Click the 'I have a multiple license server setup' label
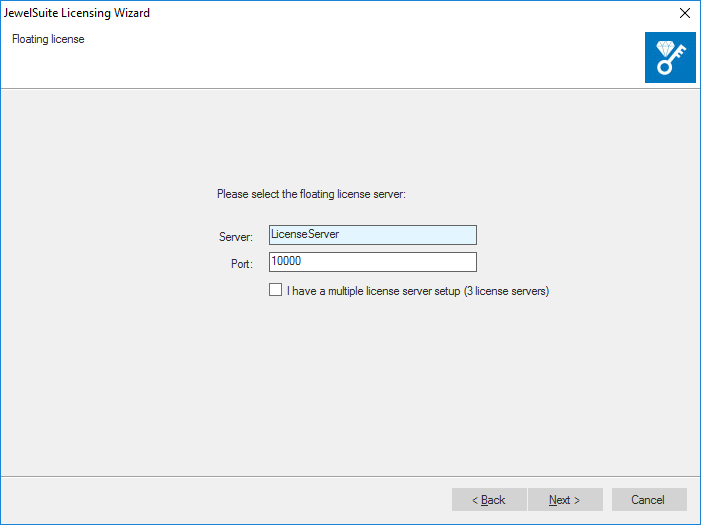Image resolution: width=701 pixels, height=525 pixels. click(x=373, y=292)
